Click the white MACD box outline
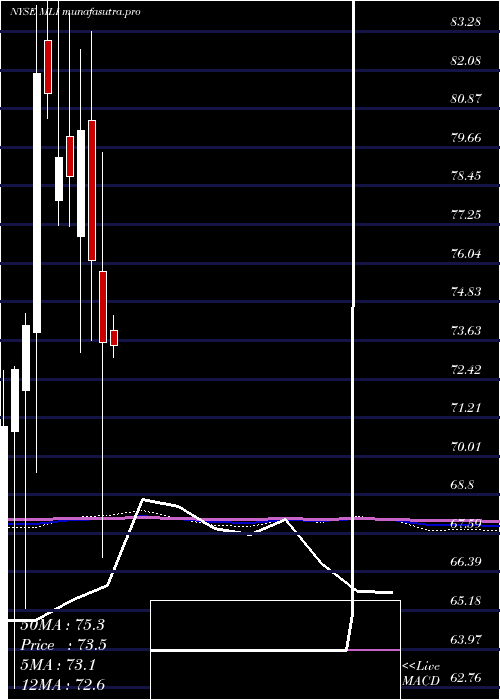 [275, 650]
